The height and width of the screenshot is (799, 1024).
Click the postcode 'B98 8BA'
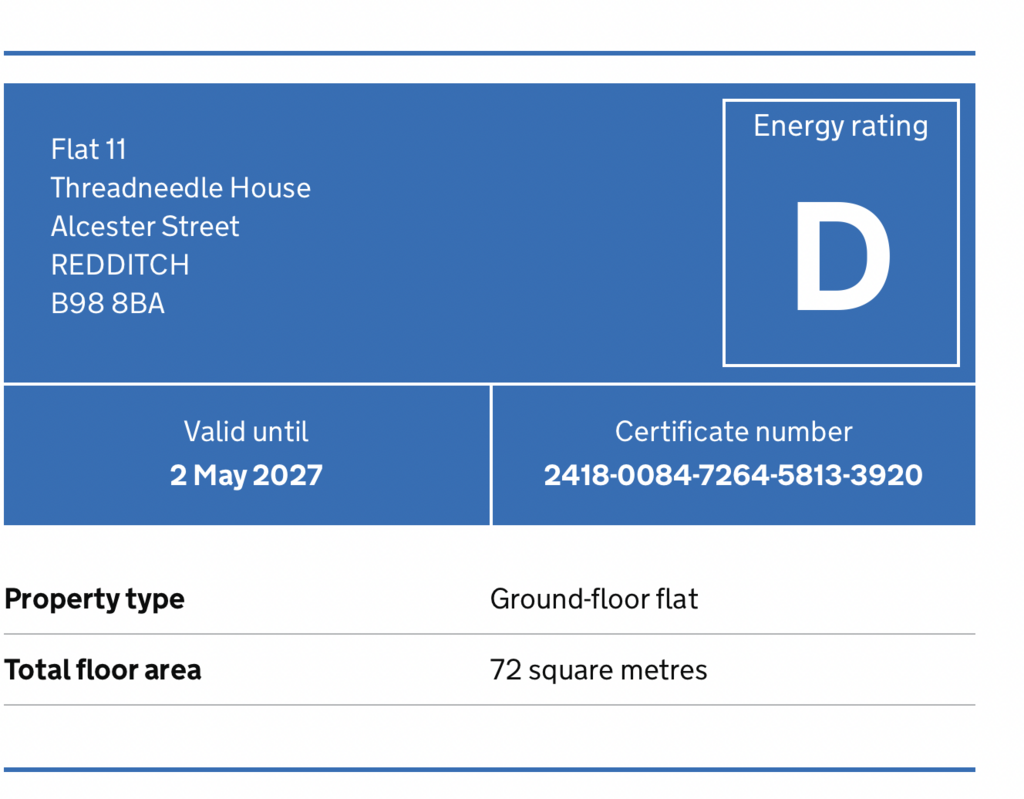coord(108,304)
